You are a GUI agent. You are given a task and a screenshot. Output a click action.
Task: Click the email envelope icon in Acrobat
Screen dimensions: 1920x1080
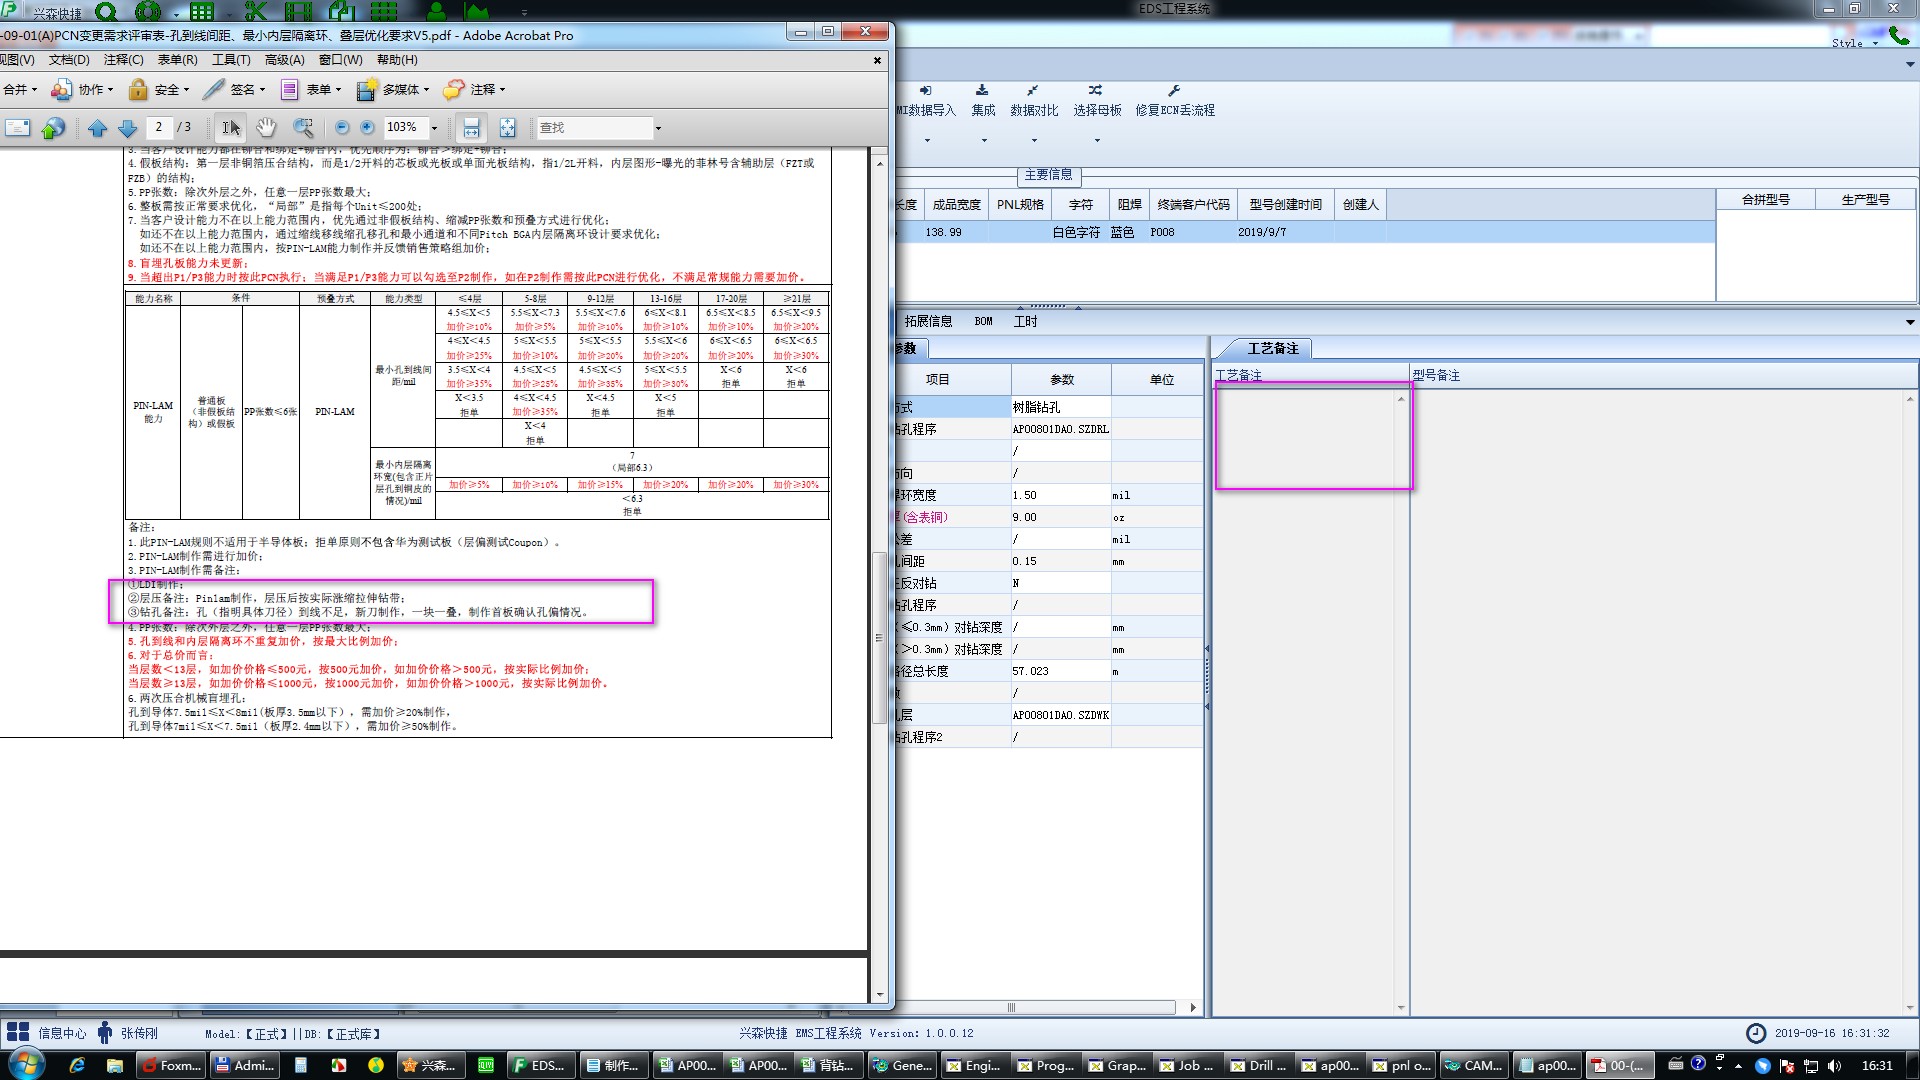click(18, 128)
